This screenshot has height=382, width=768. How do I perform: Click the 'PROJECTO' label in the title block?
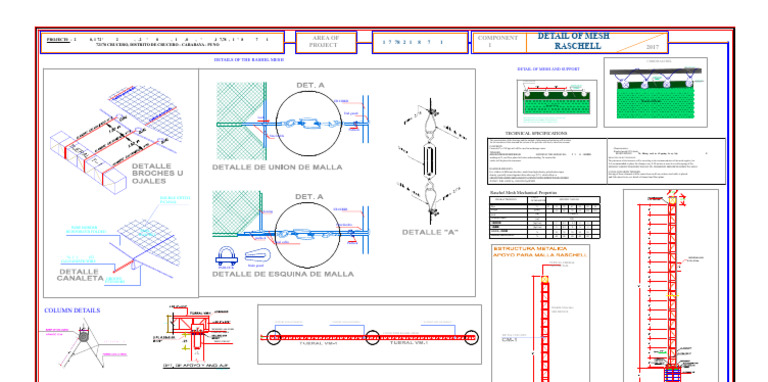pyautogui.click(x=58, y=39)
